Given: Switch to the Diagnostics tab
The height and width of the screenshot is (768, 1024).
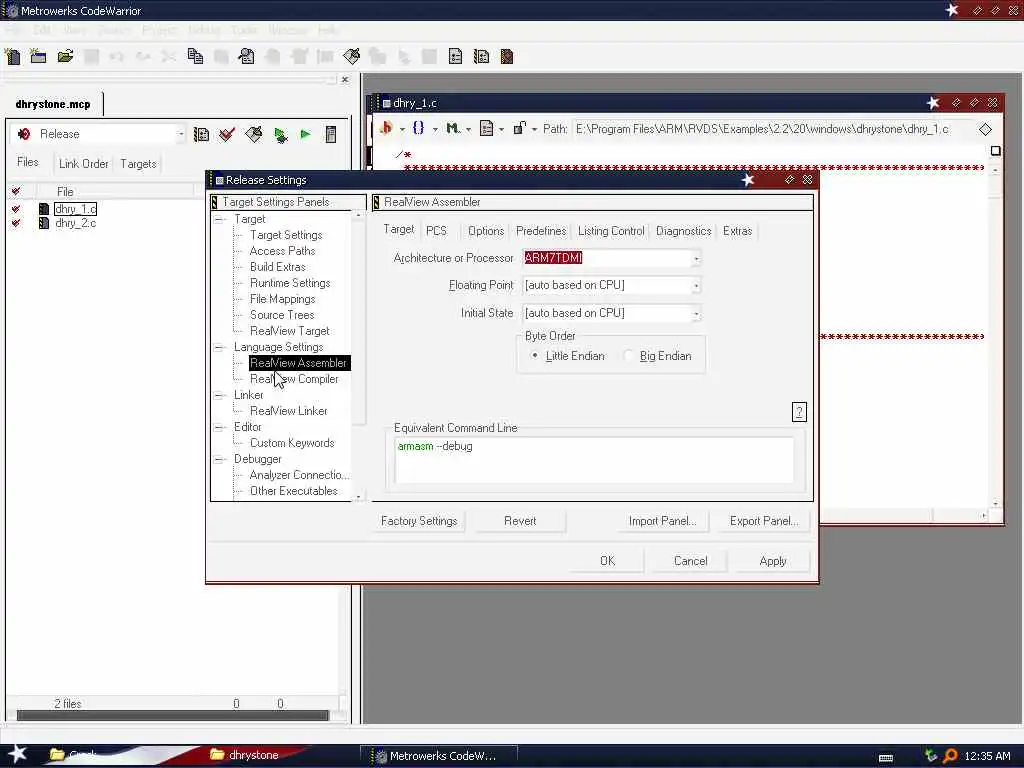Looking at the screenshot, I should pyautogui.click(x=683, y=231).
